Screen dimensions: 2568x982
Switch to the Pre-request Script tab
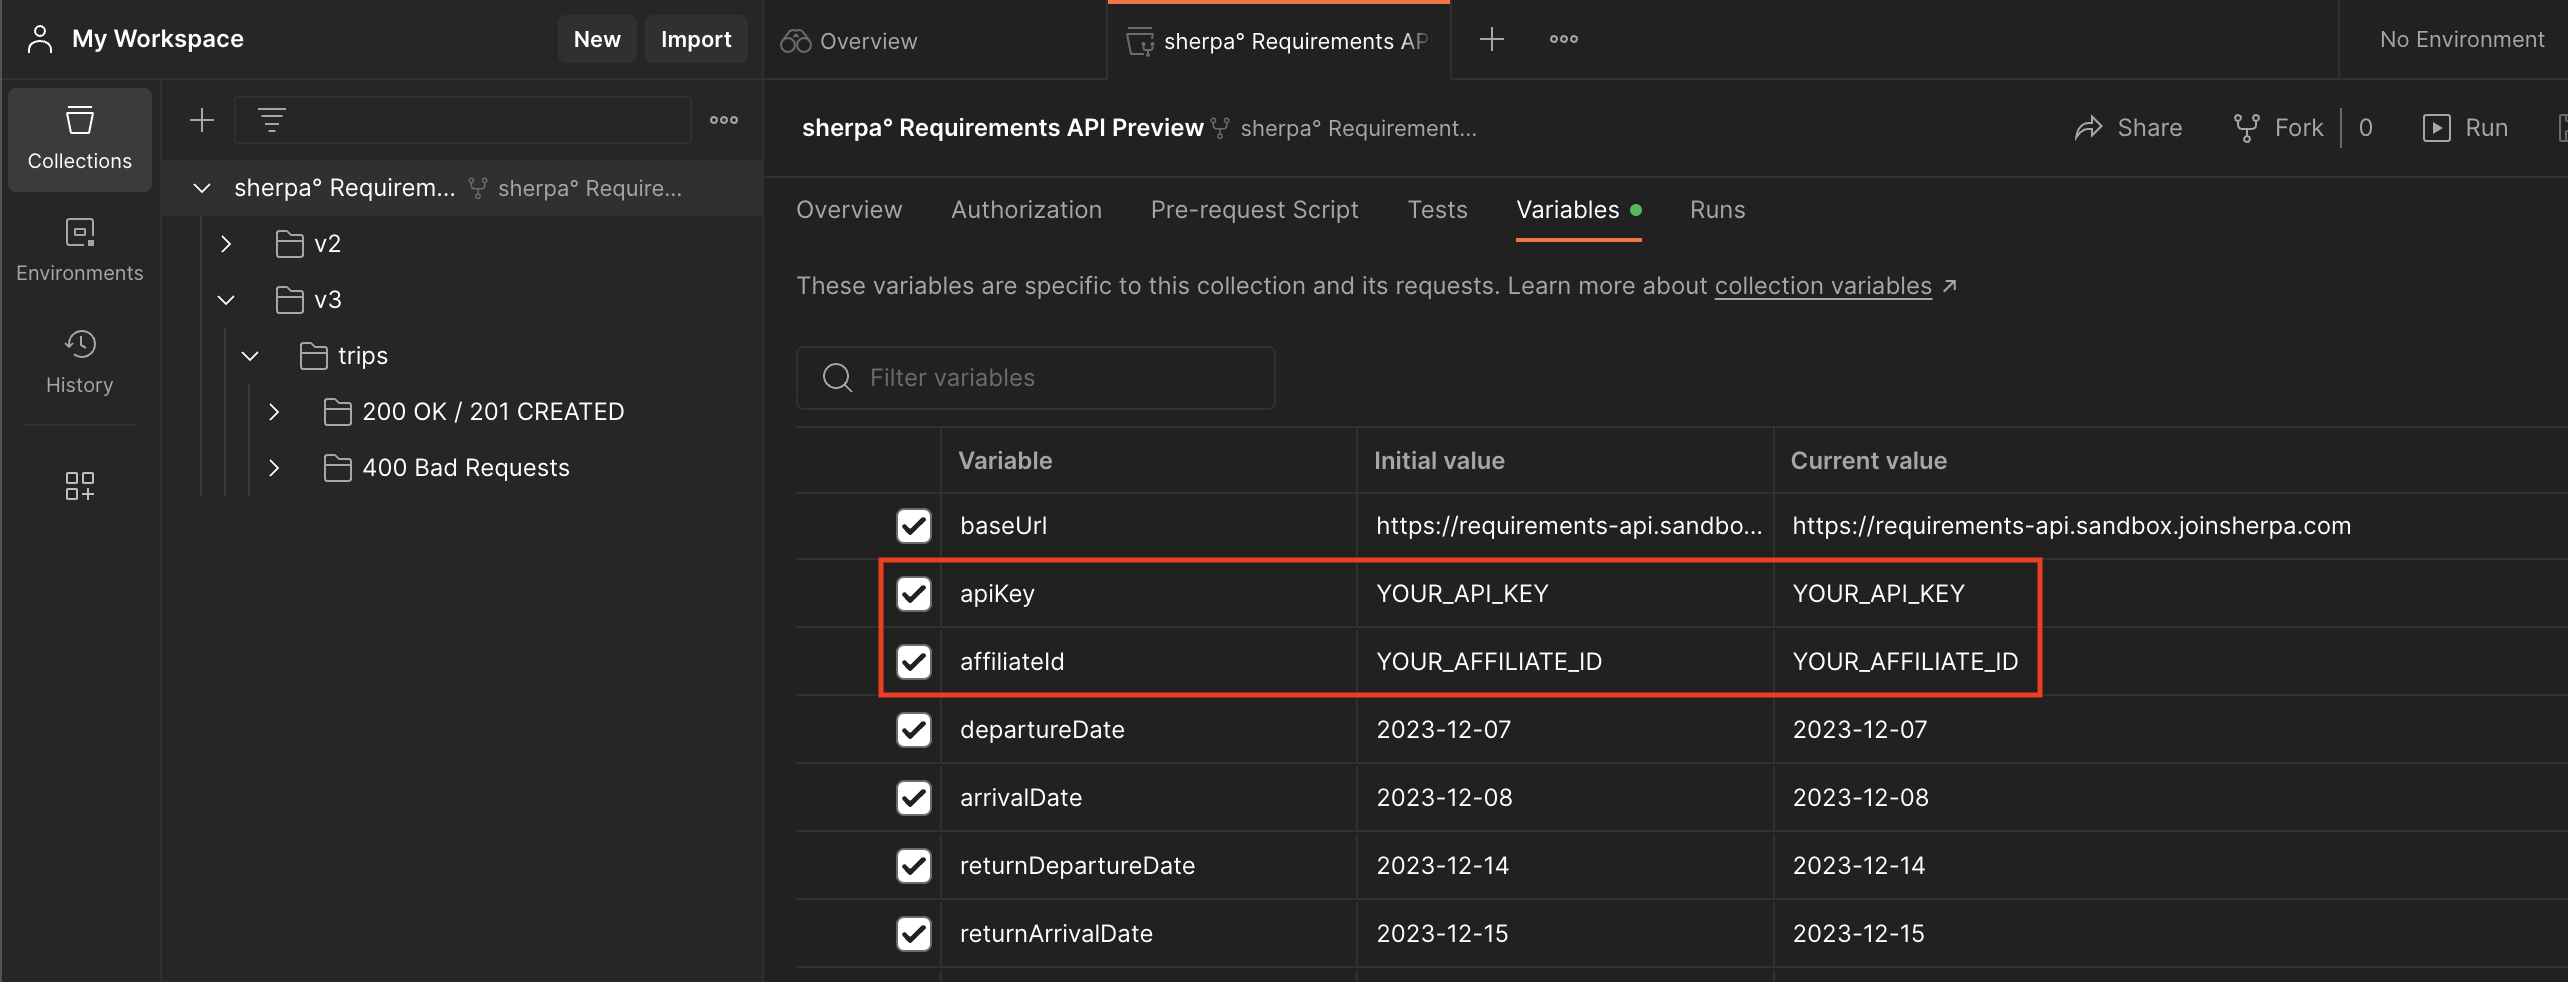[x=1254, y=210]
